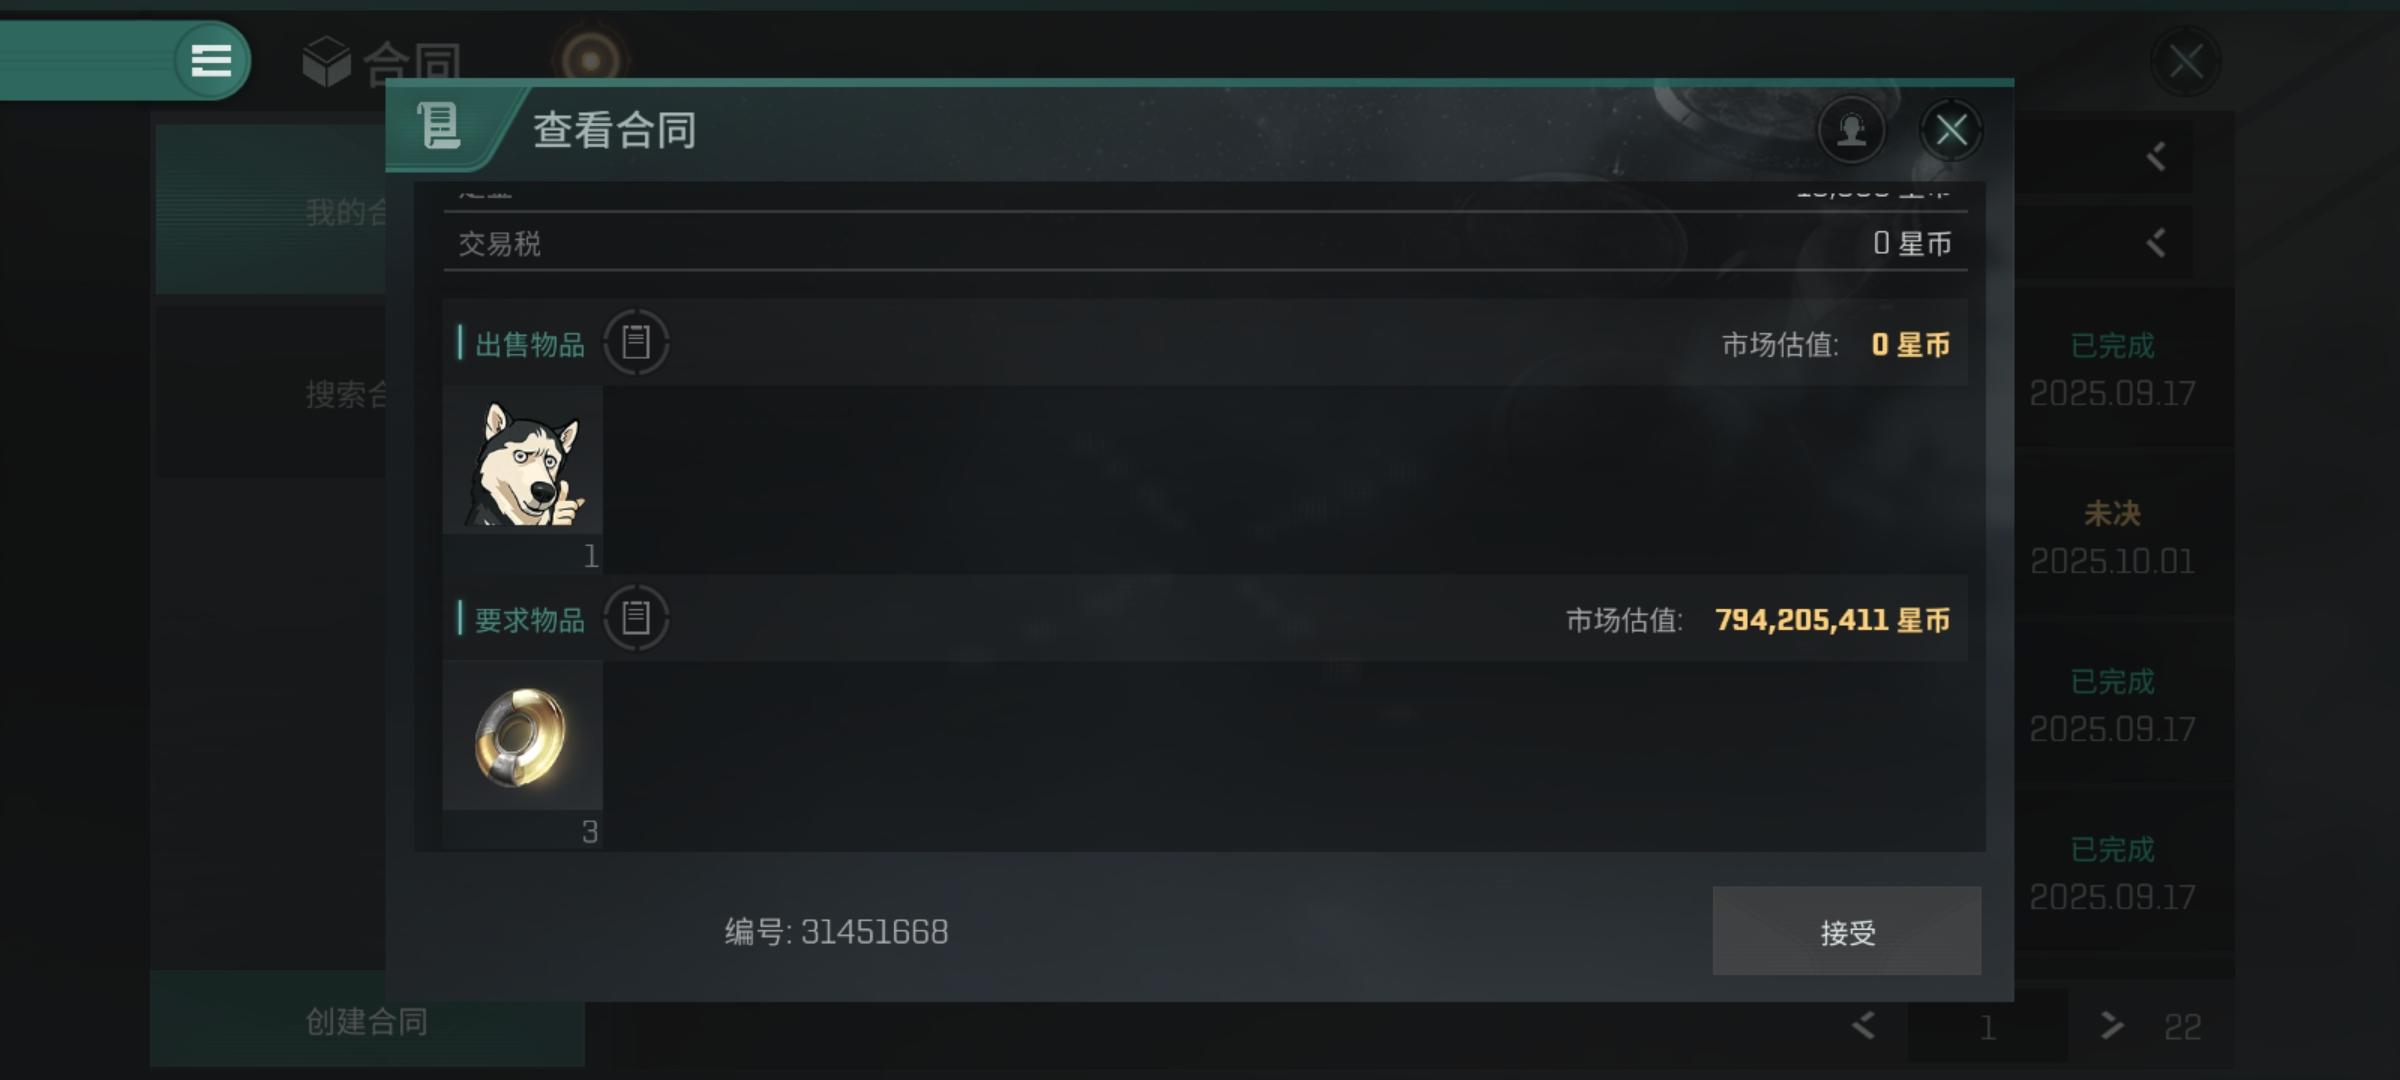Select the gold ring required item
This screenshot has height=1080, width=2400.
click(x=523, y=736)
